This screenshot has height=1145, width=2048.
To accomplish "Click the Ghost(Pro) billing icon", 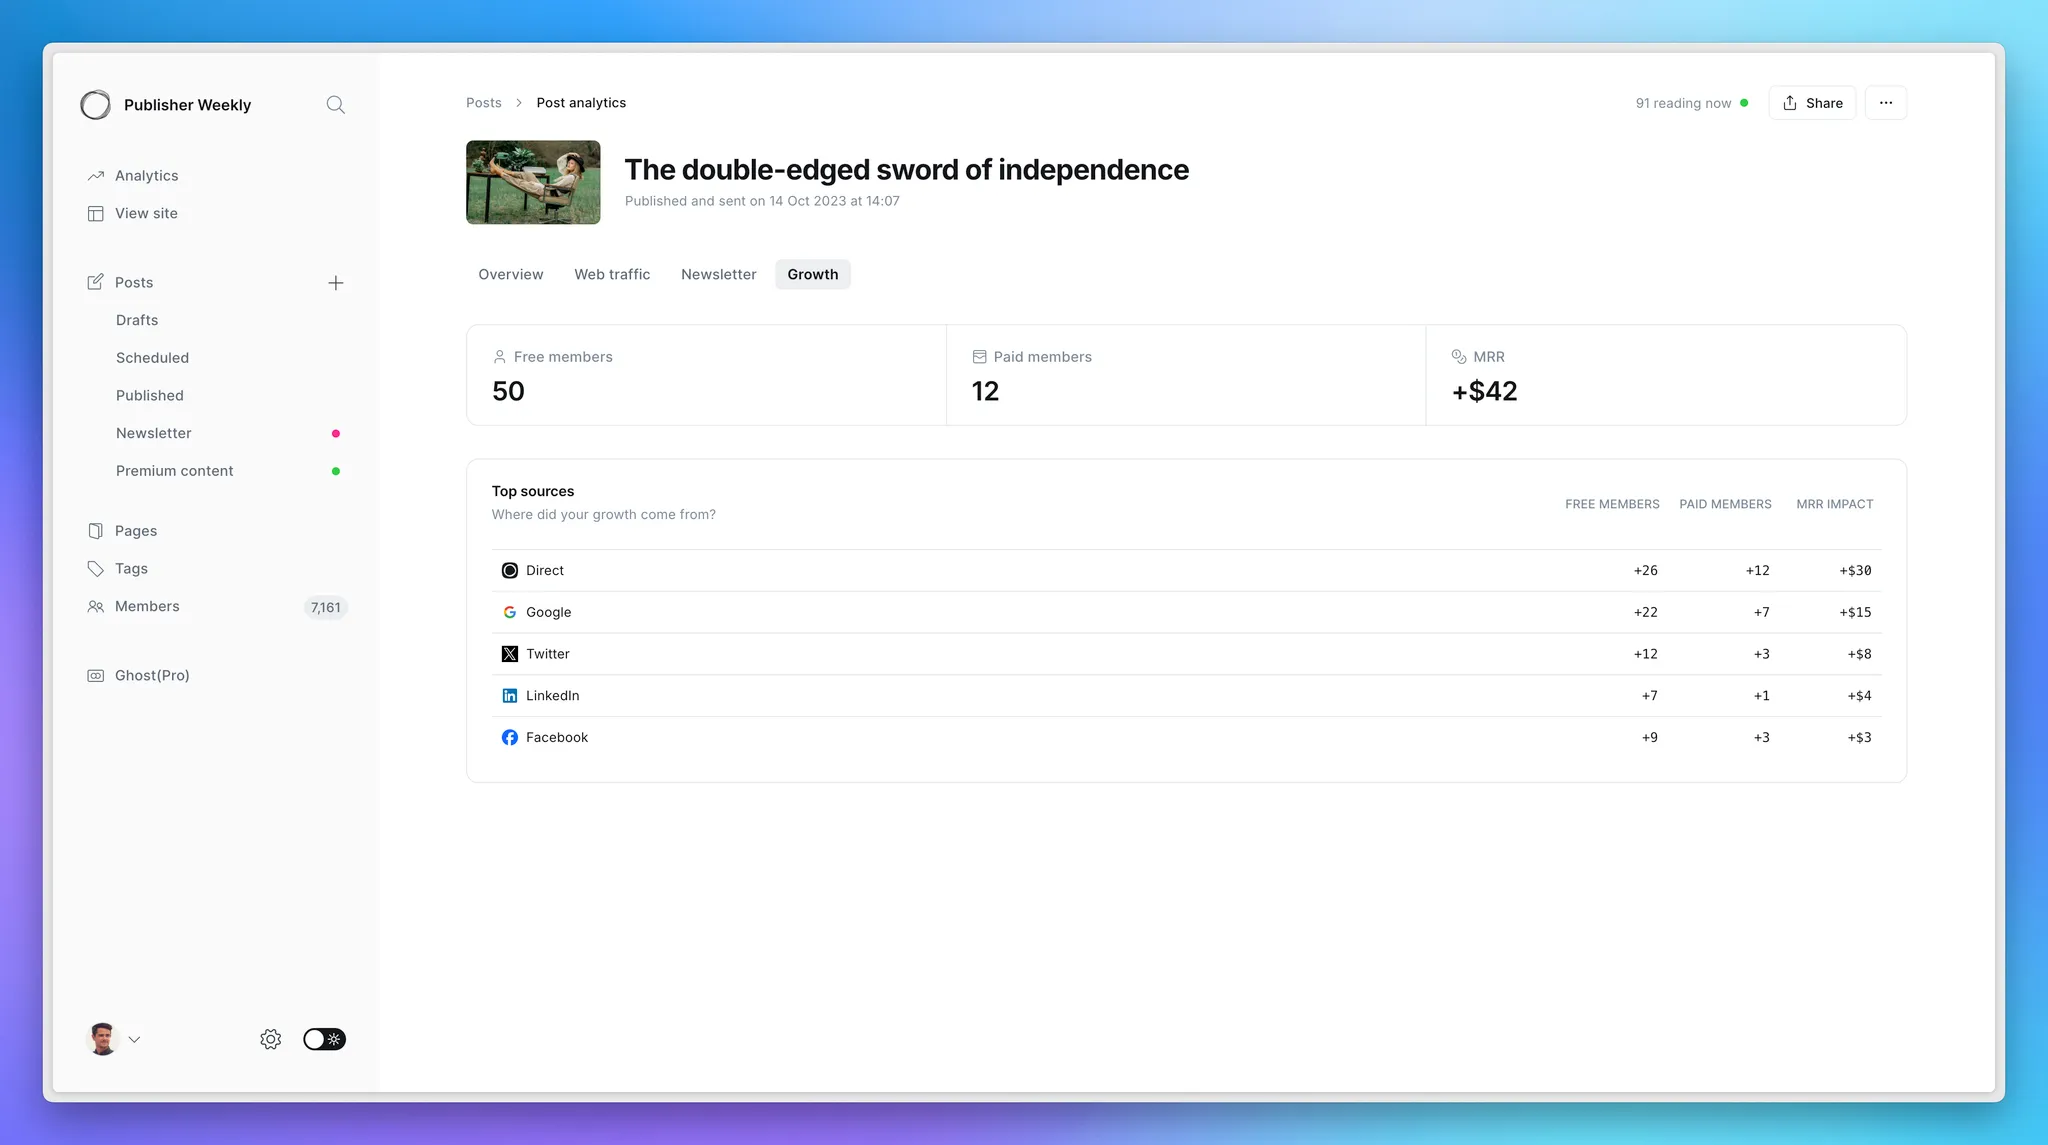I will tap(96, 676).
